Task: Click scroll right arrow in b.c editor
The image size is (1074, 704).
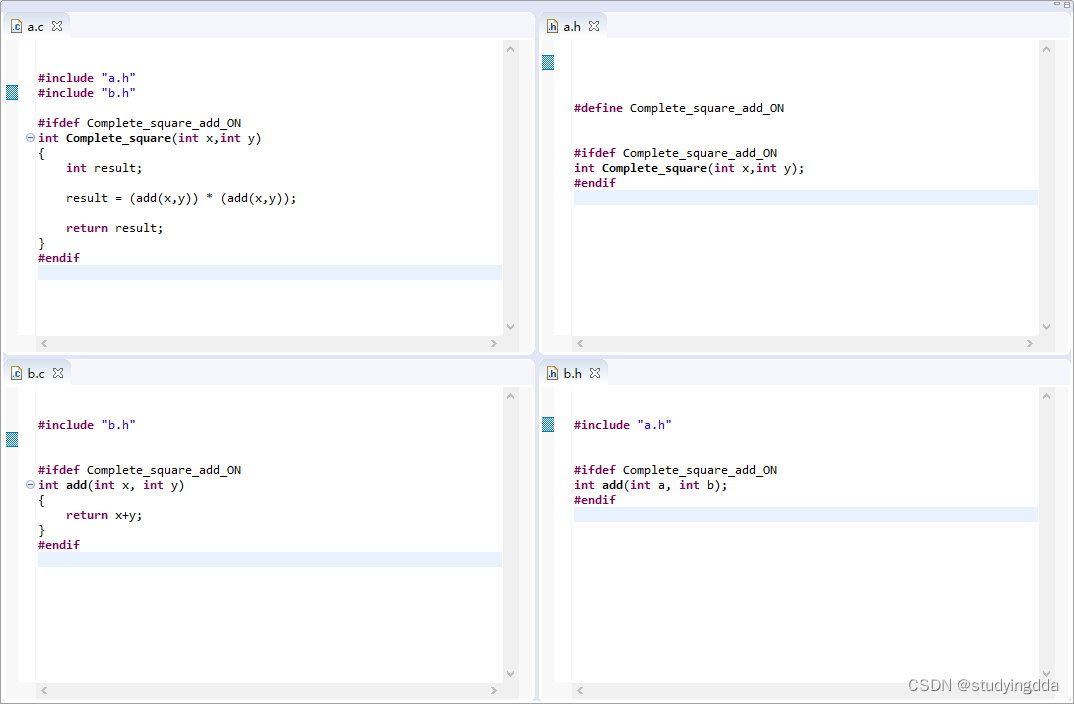Action: pos(494,691)
